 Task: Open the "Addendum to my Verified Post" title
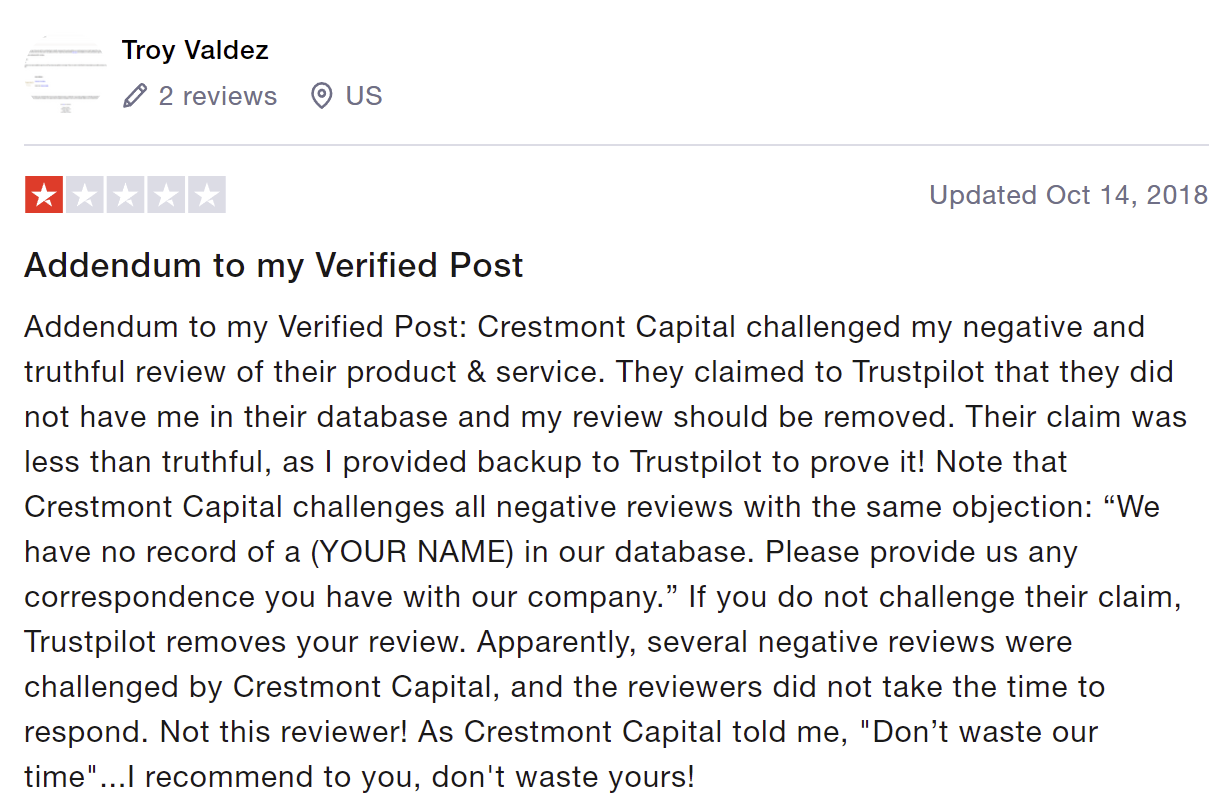pyautogui.click(x=274, y=265)
